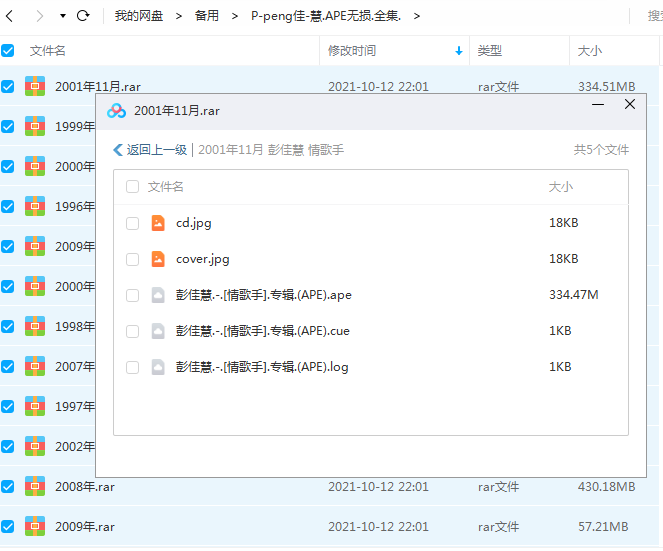This screenshot has width=663, height=551.
Task: Click the forward navigation arrow
Action: [x=39, y=16]
